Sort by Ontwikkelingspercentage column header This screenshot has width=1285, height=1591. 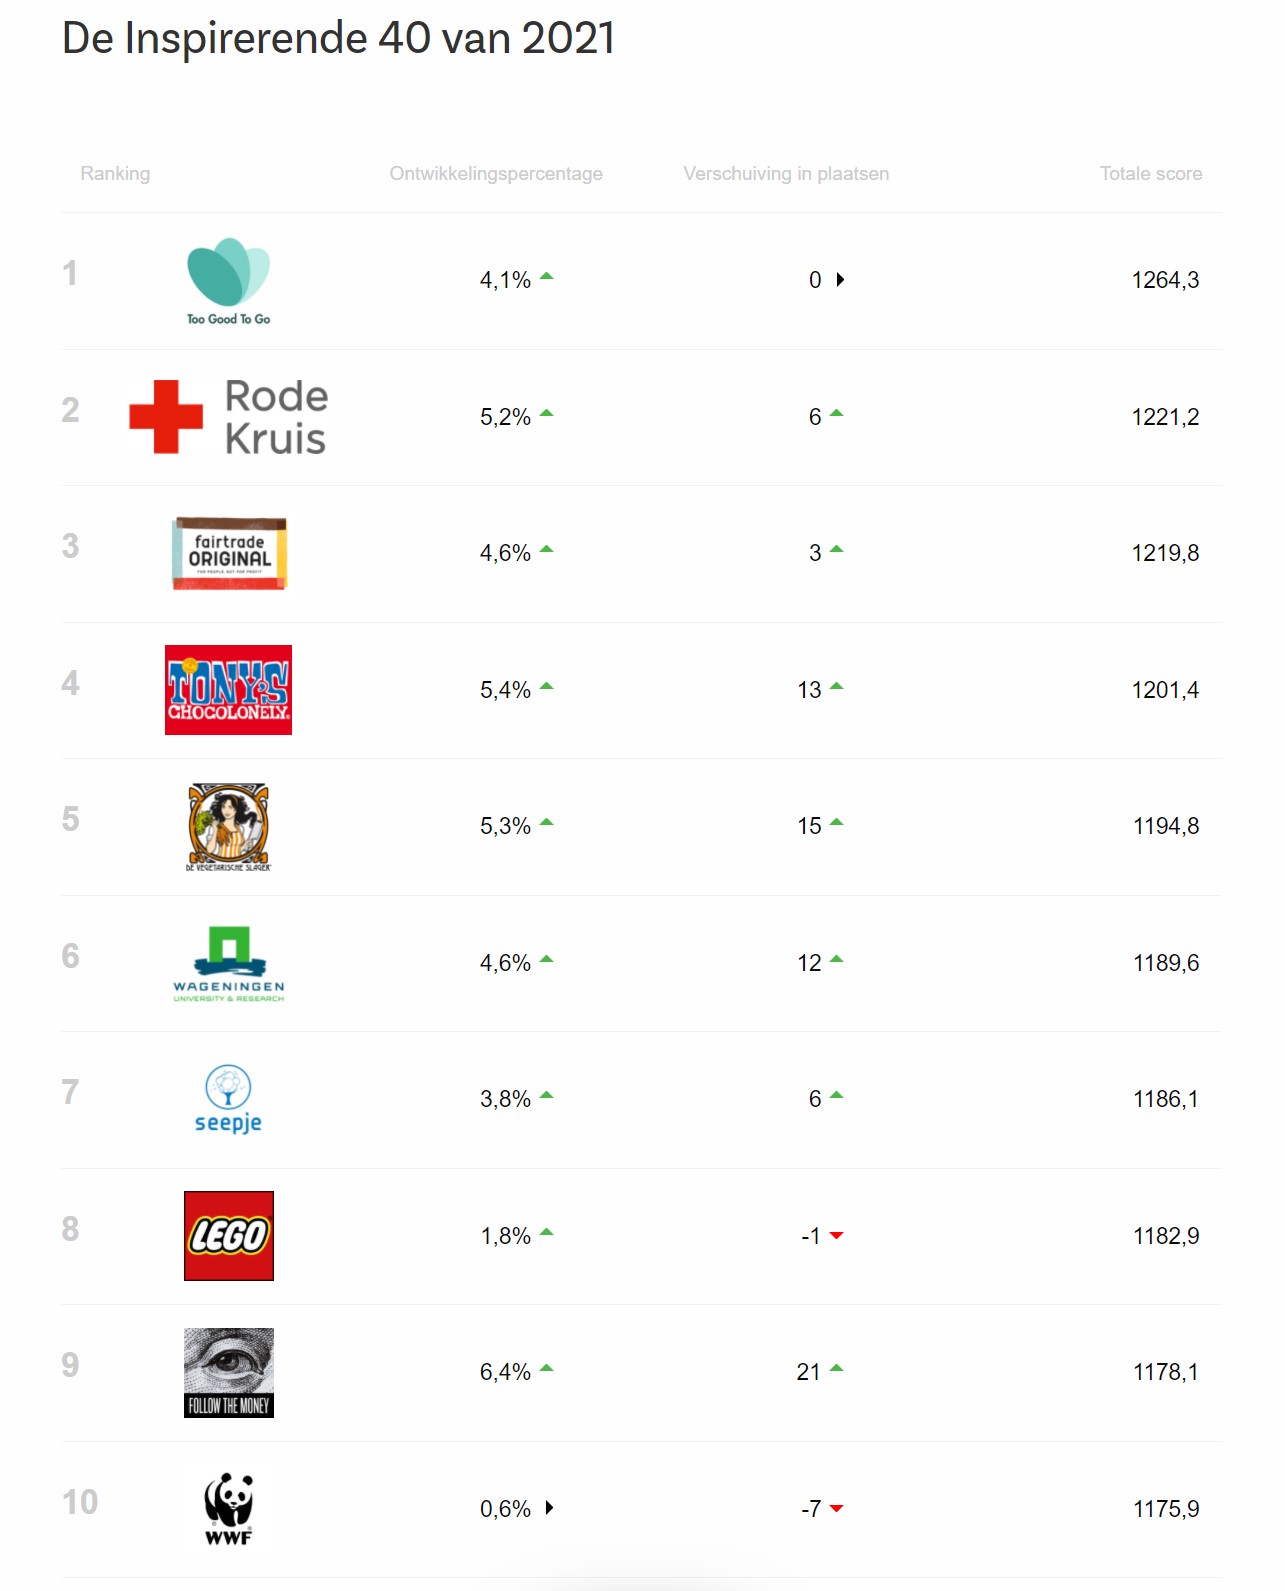(x=496, y=174)
